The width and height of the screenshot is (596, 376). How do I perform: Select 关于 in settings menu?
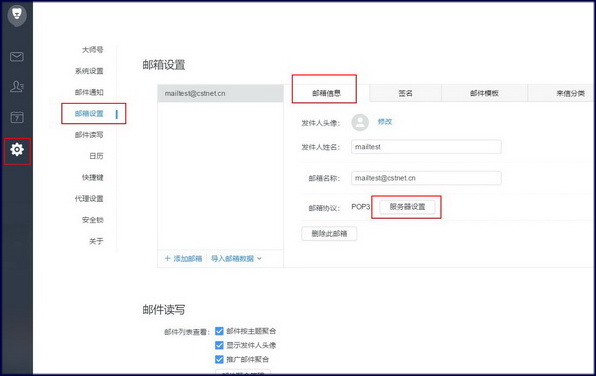click(96, 241)
